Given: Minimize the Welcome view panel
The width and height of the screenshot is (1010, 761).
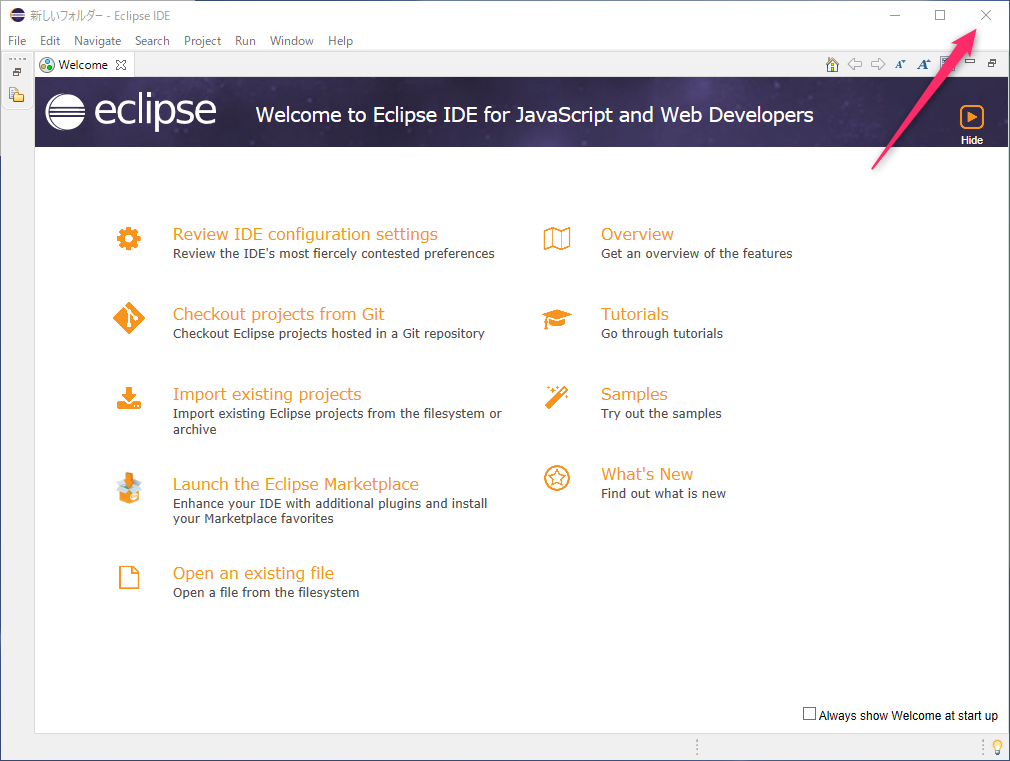Looking at the screenshot, I should pyautogui.click(x=970, y=62).
